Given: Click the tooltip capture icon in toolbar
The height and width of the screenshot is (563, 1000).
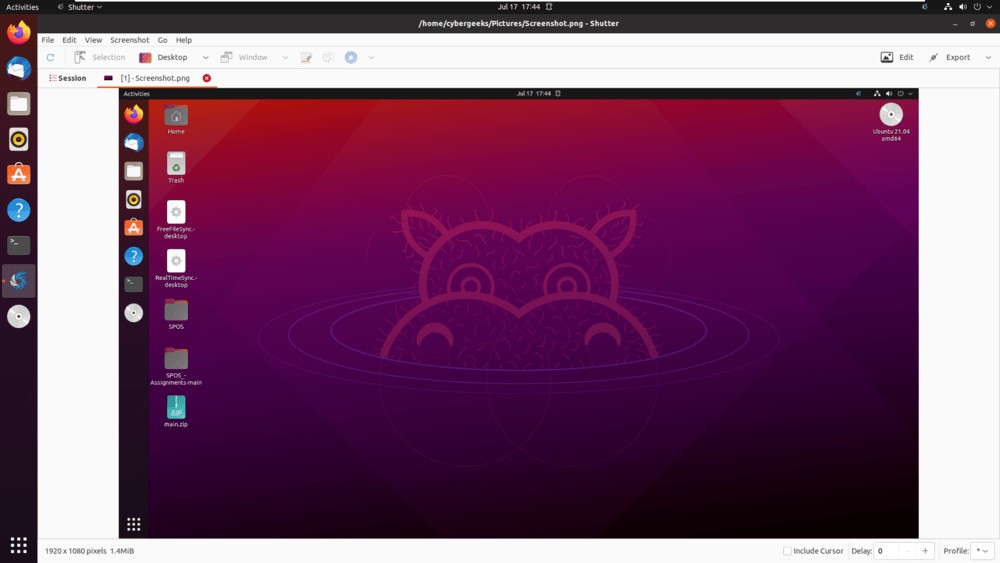Looking at the screenshot, I should [x=328, y=57].
